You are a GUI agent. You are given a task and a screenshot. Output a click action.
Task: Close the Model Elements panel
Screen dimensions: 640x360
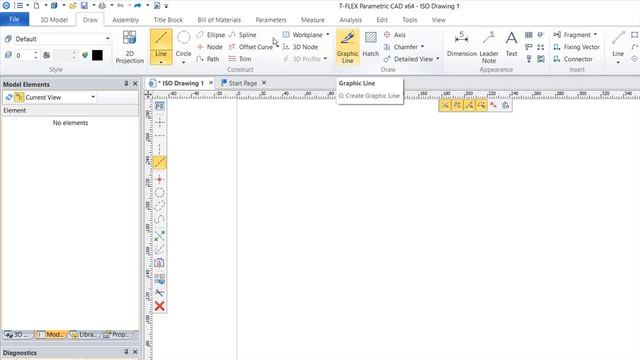(x=135, y=84)
